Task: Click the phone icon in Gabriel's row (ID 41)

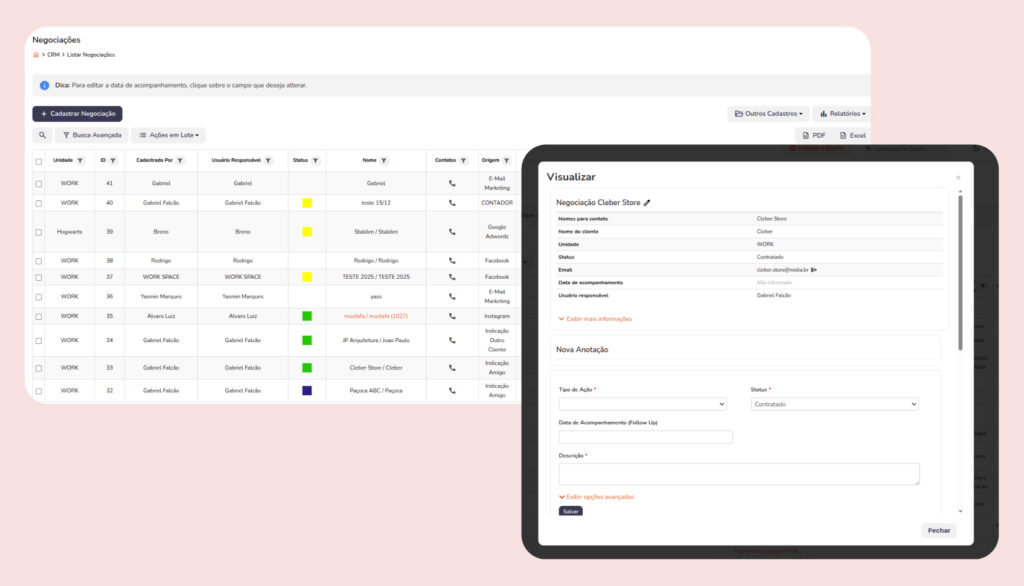Action: [452, 184]
